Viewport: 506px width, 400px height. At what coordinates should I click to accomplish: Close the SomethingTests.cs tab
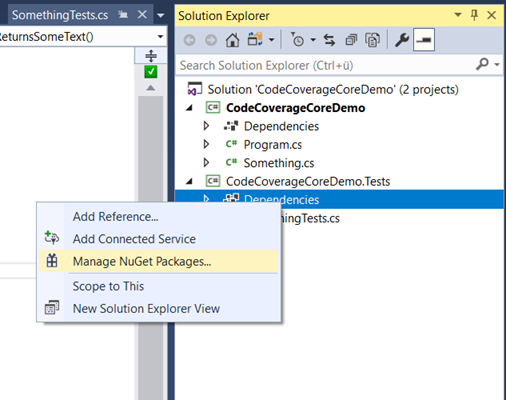pos(142,15)
